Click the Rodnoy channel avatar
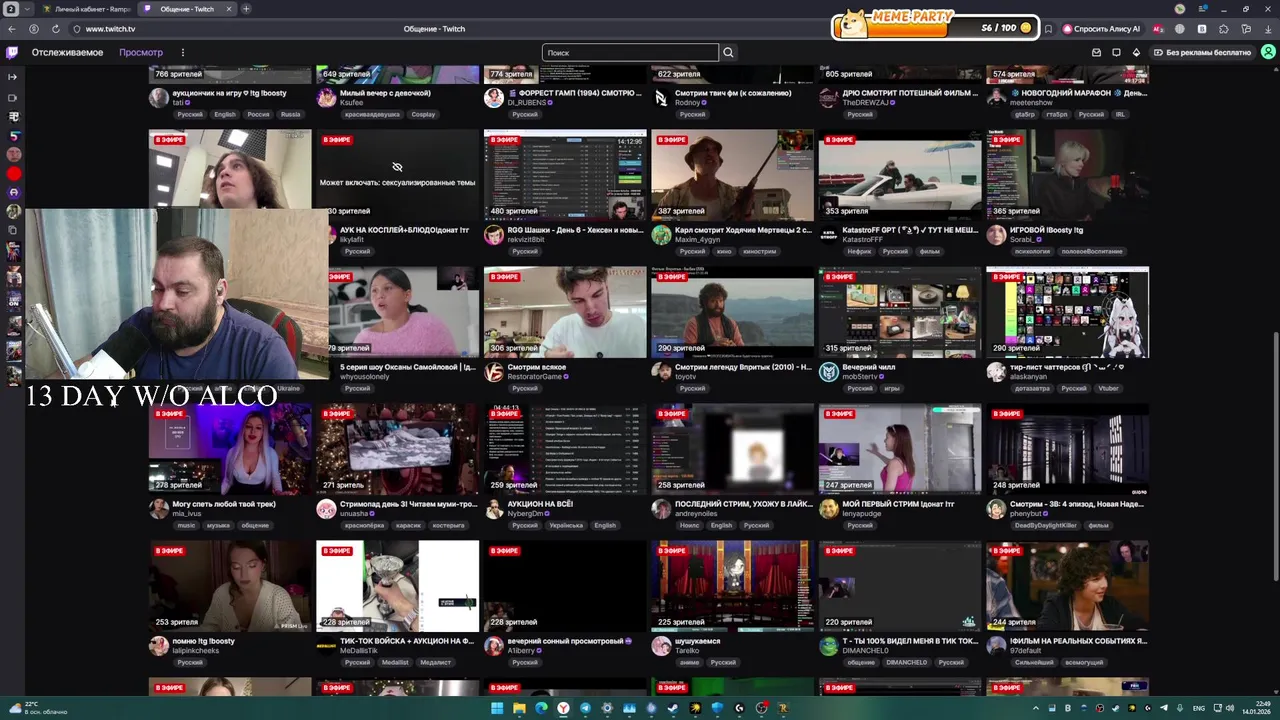This screenshot has width=1280, height=720. (x=660, y=97)
